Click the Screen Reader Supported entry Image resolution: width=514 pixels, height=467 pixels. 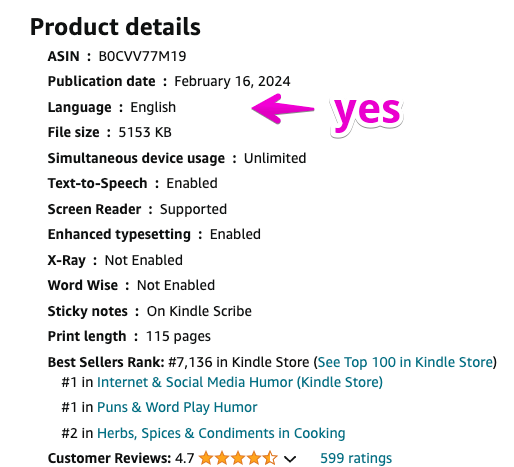tap(137, 209)
